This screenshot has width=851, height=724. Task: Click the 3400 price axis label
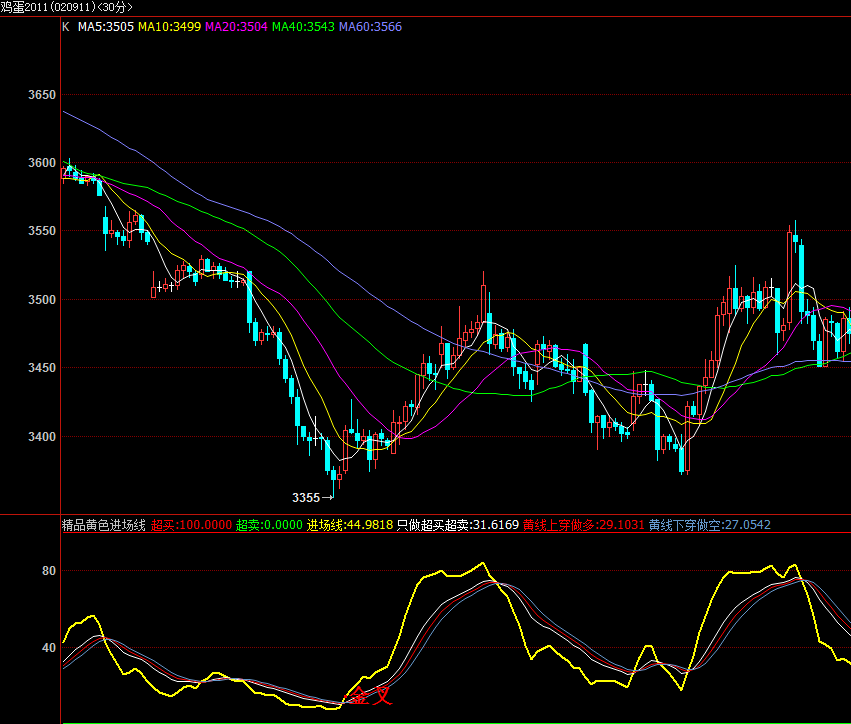pos(42,437)
